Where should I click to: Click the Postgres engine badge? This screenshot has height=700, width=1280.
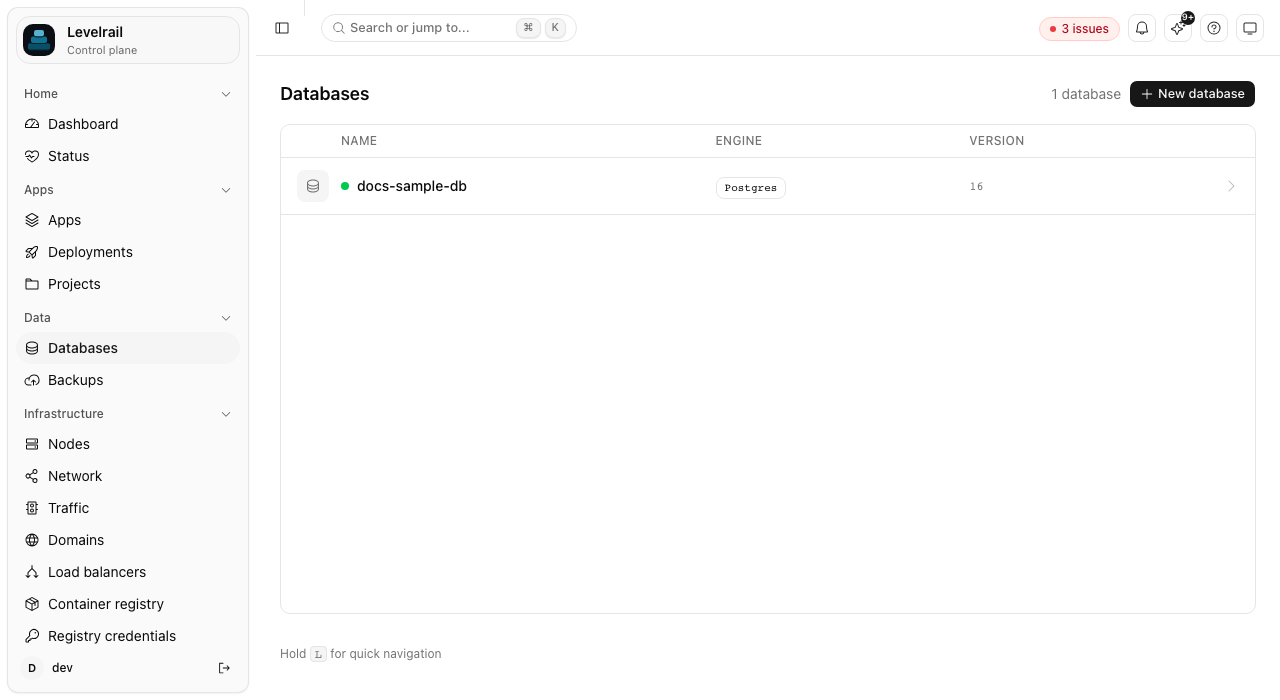point(751,187)
